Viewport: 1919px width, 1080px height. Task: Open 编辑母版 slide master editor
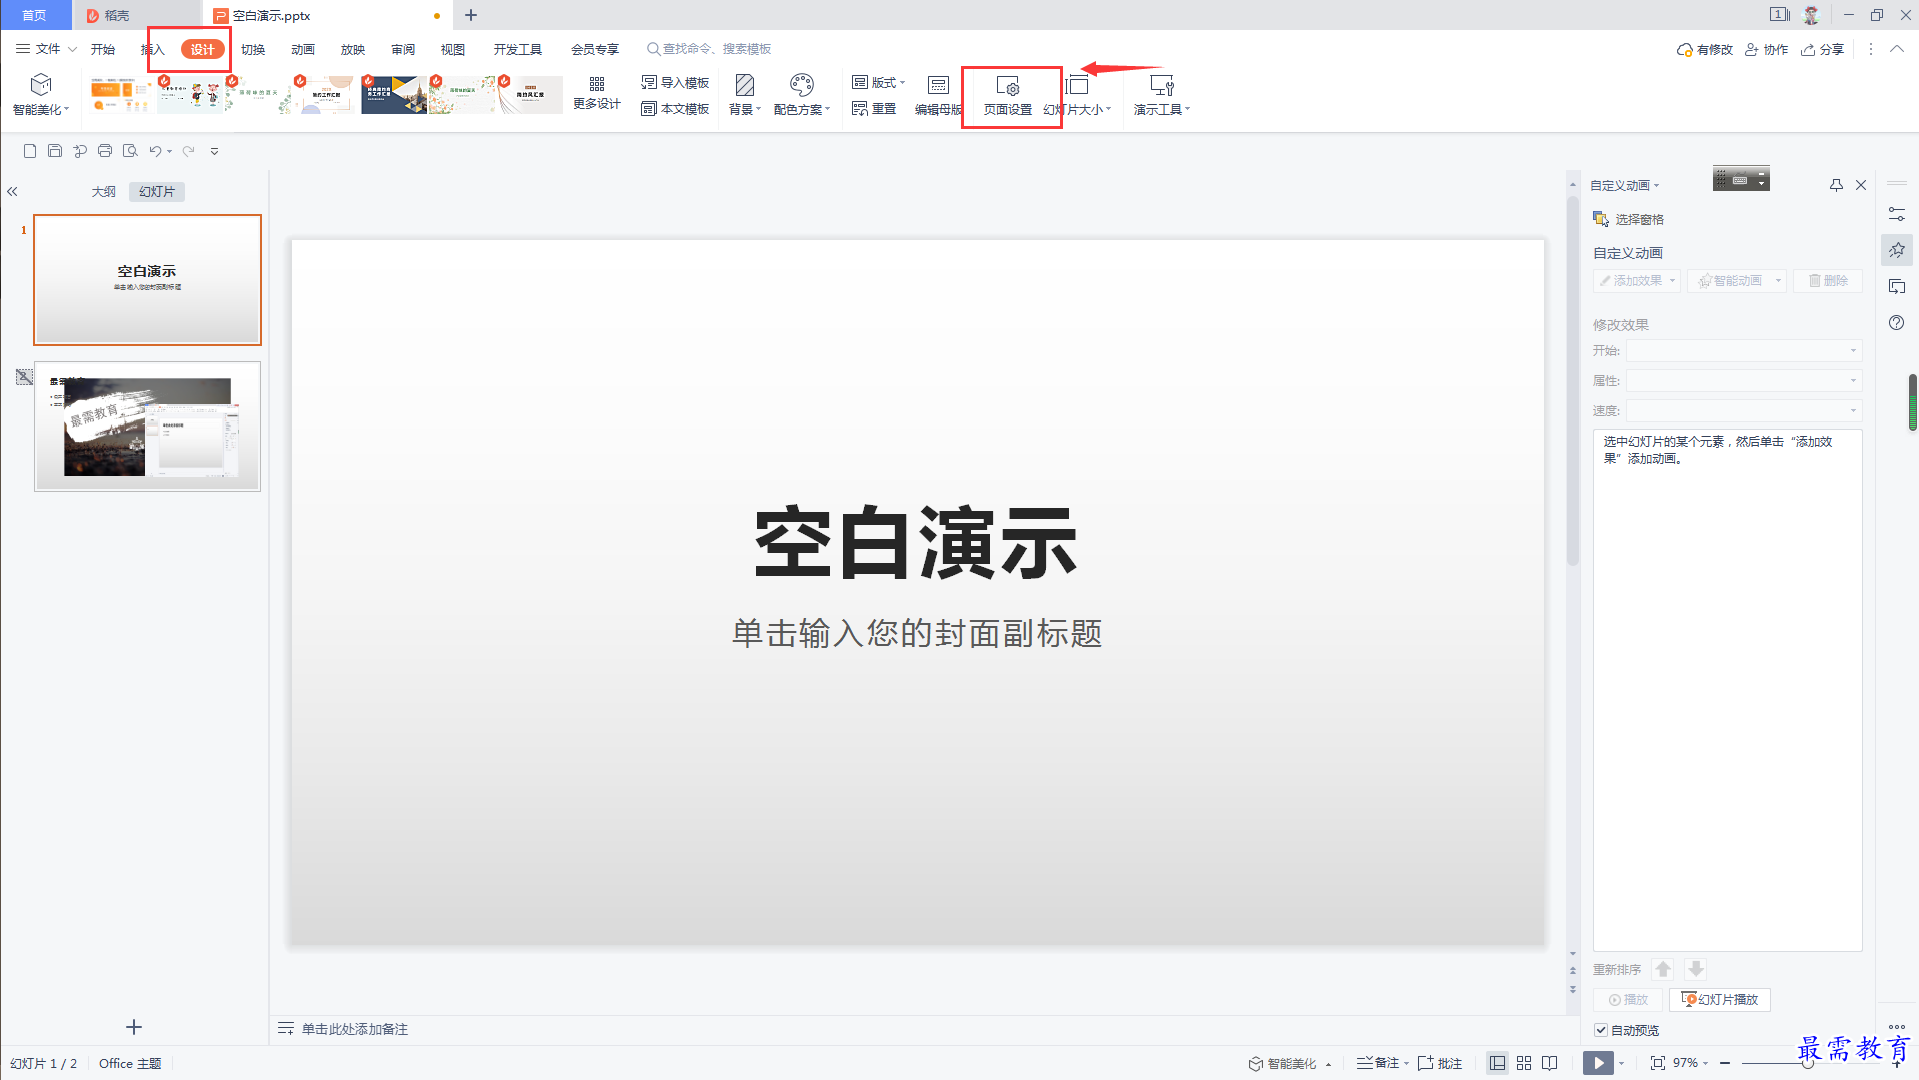point(938,95)
